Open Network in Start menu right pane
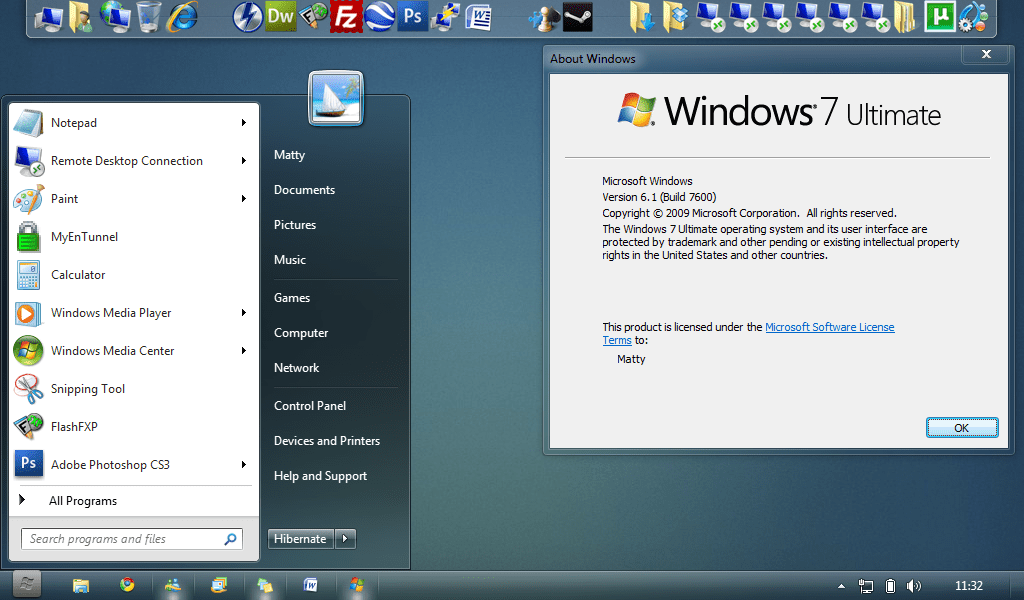Viewport: 1024px width, 600px height. [x=296, y=368]
